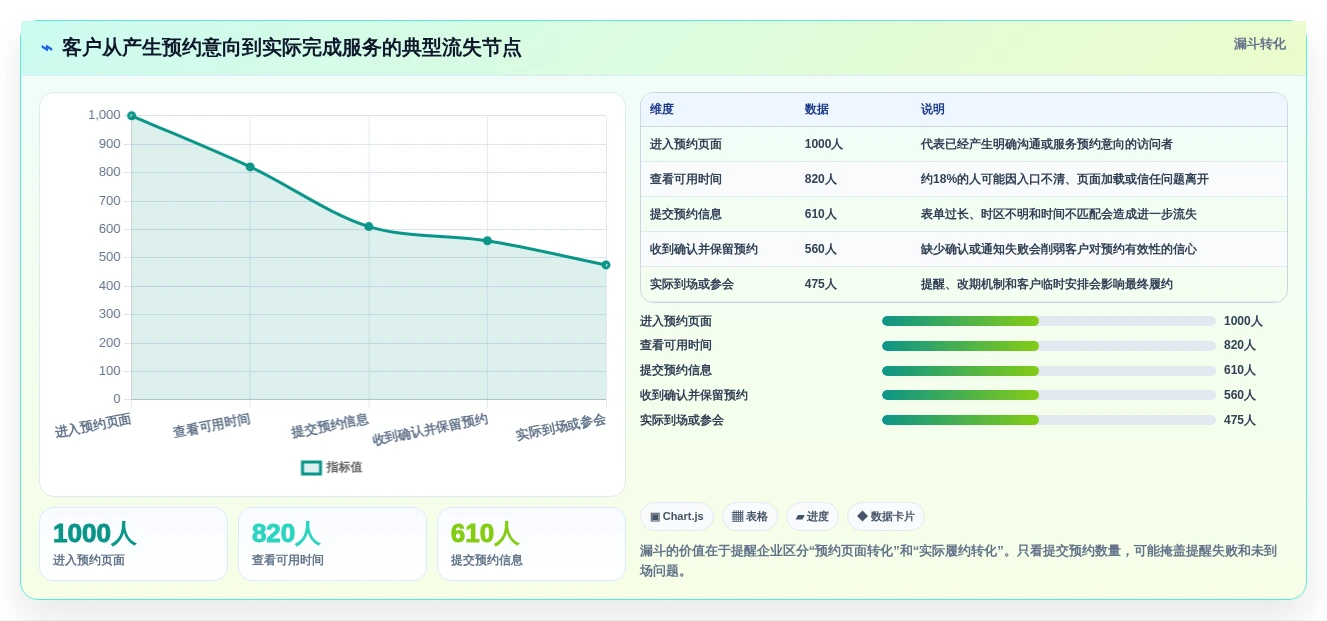
Task: Select the 数据卡片 chip
Action: (x=886, y=517)
